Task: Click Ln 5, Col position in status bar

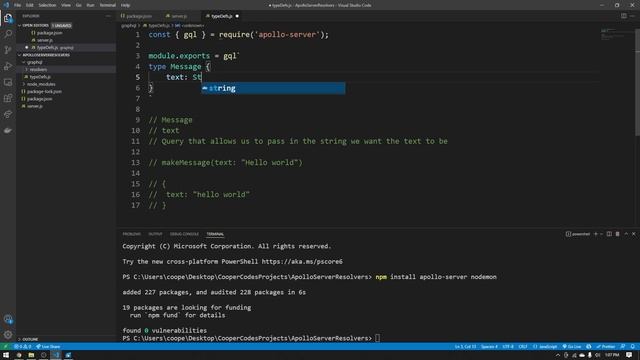Action: 465,347
